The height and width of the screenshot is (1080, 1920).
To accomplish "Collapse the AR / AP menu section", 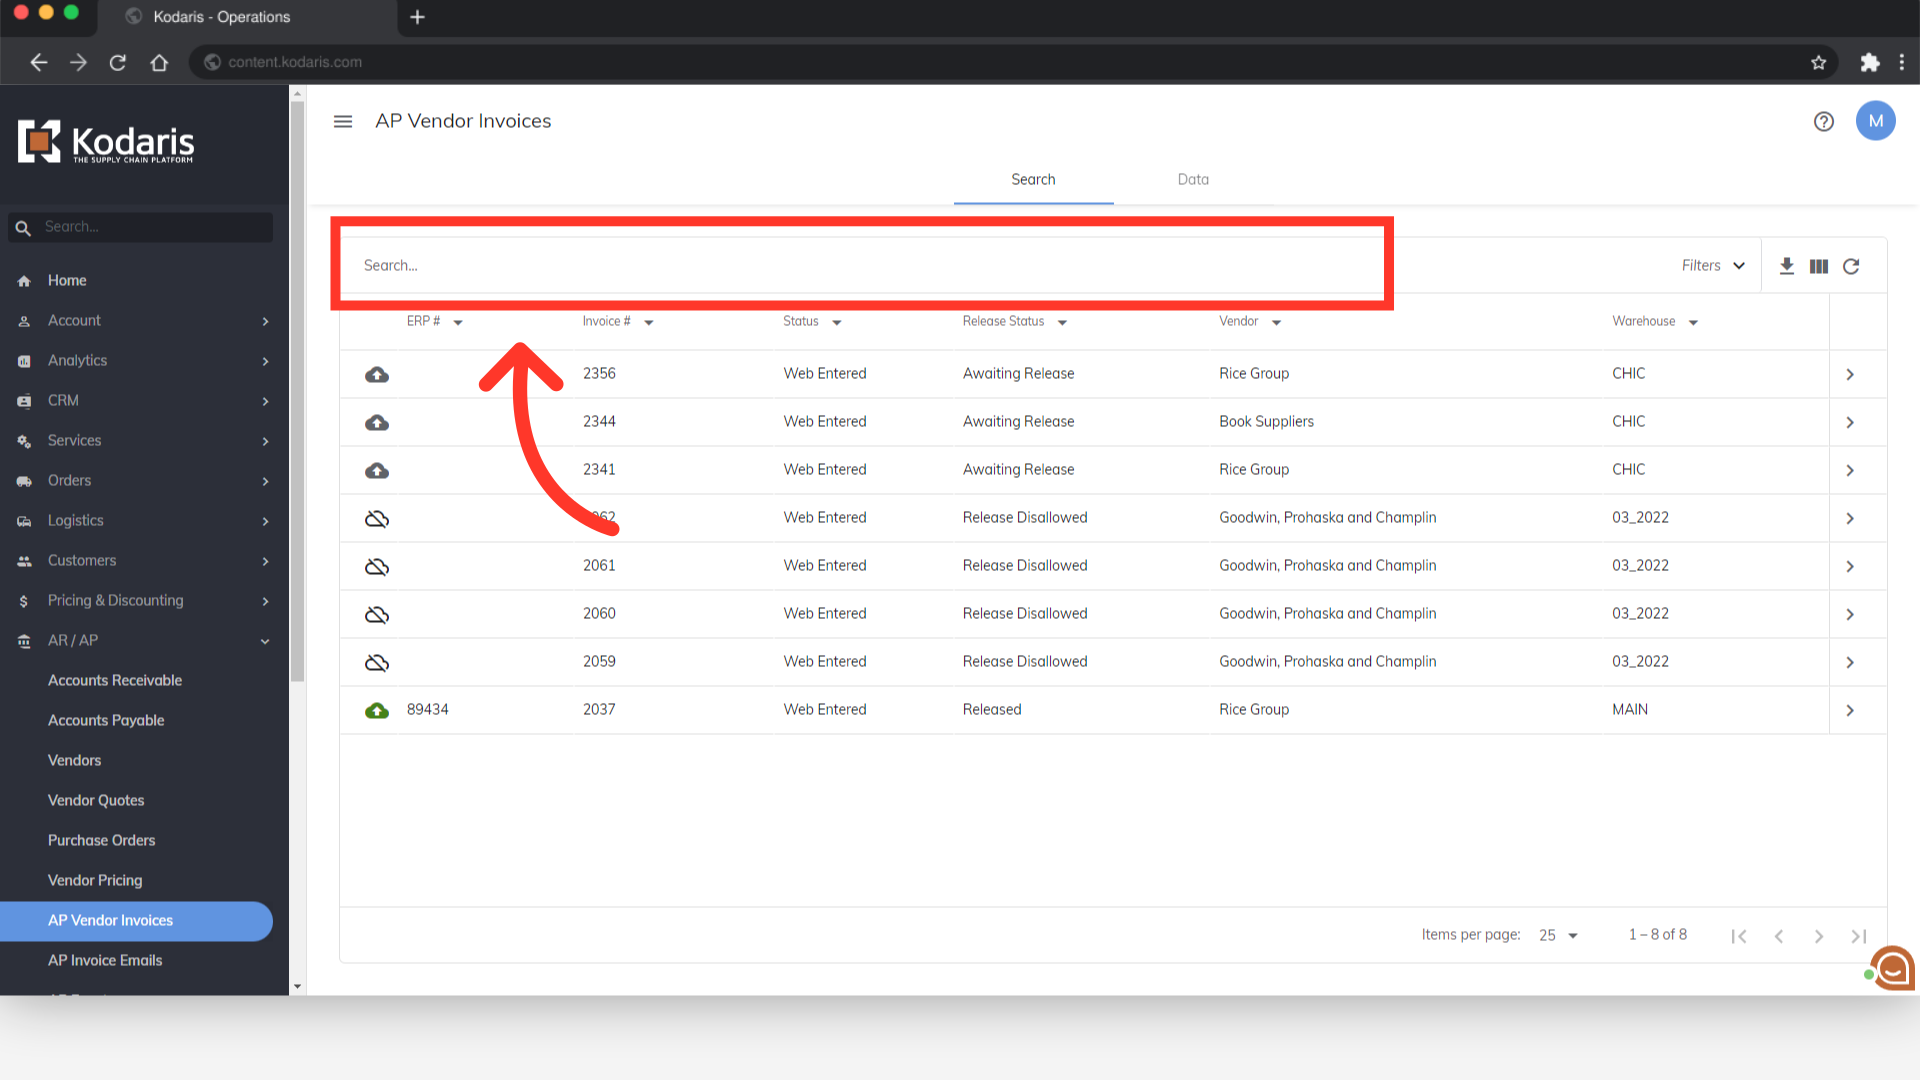I will [265, 641].
